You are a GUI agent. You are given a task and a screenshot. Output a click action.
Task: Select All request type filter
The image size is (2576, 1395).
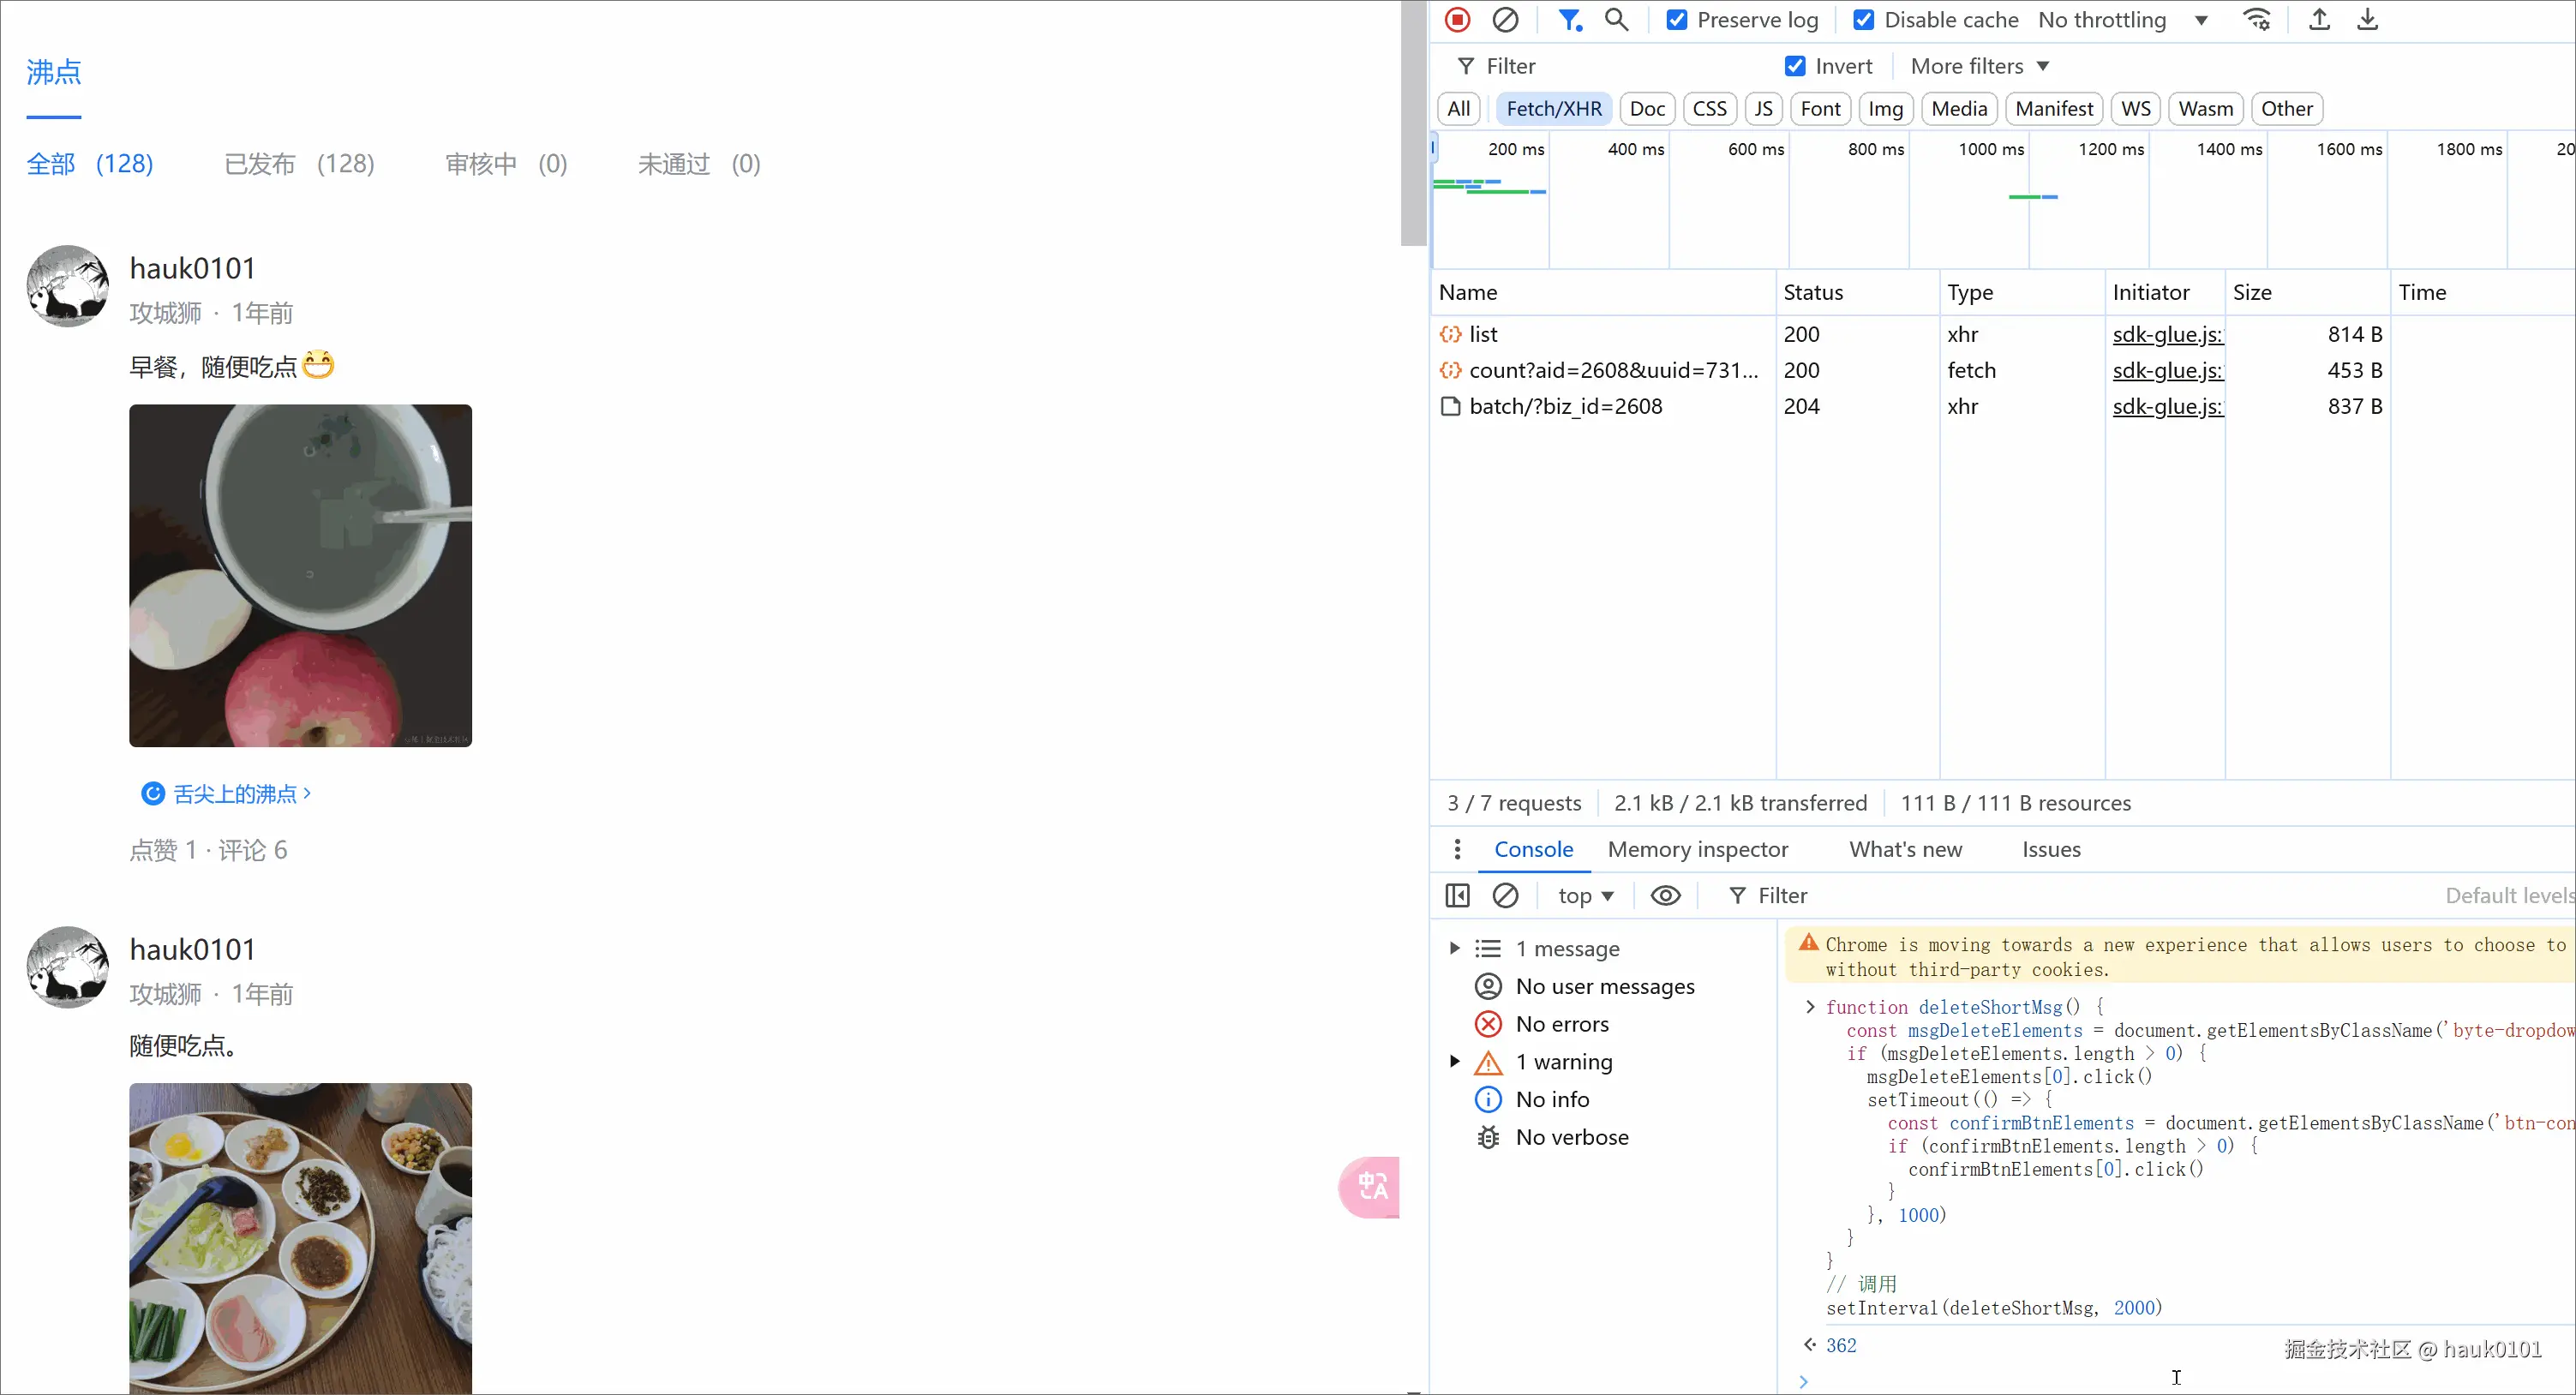click(1458, 109)
